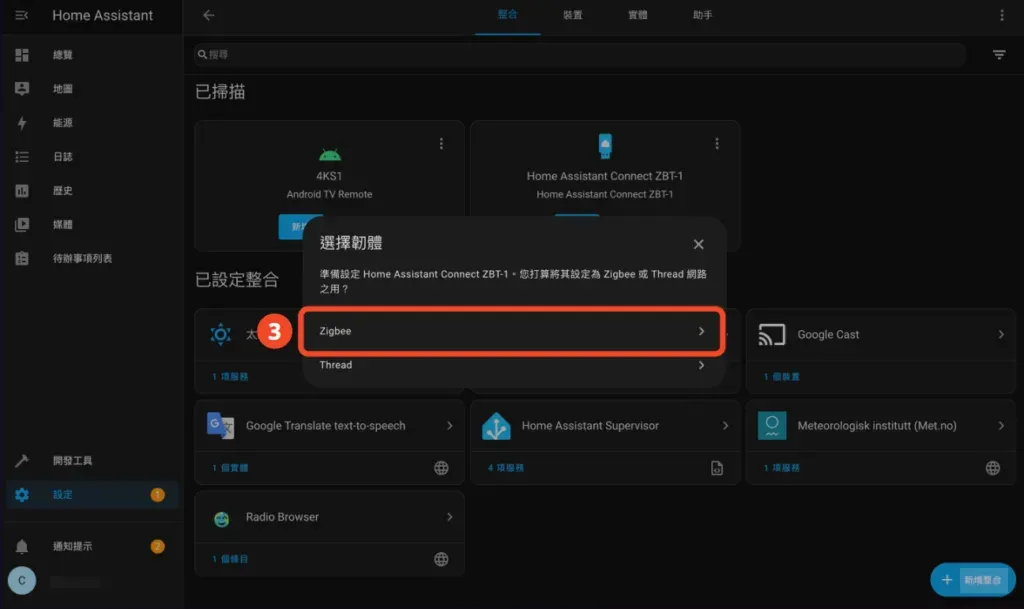Open the Overview (總覽) sidebar icon

click(x=20, y=54)
